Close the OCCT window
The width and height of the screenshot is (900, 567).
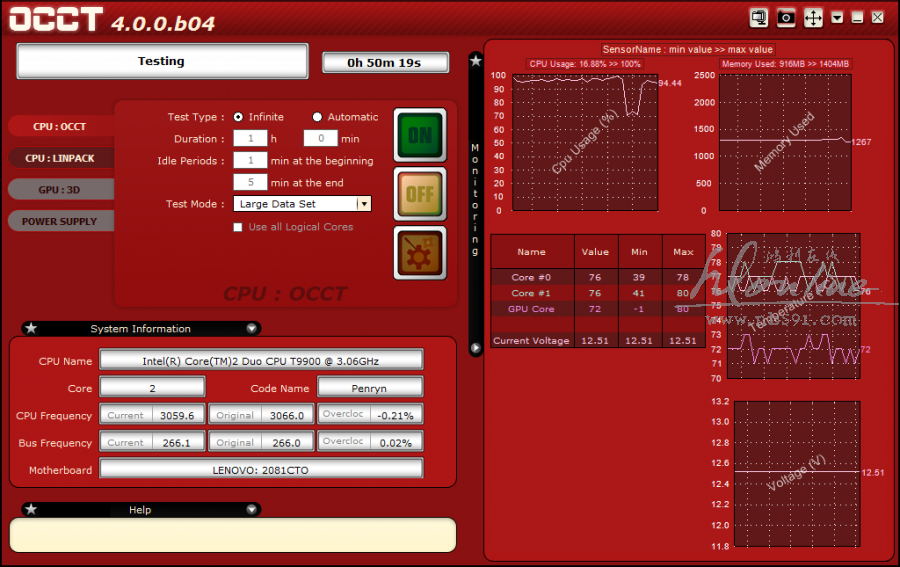878,18
